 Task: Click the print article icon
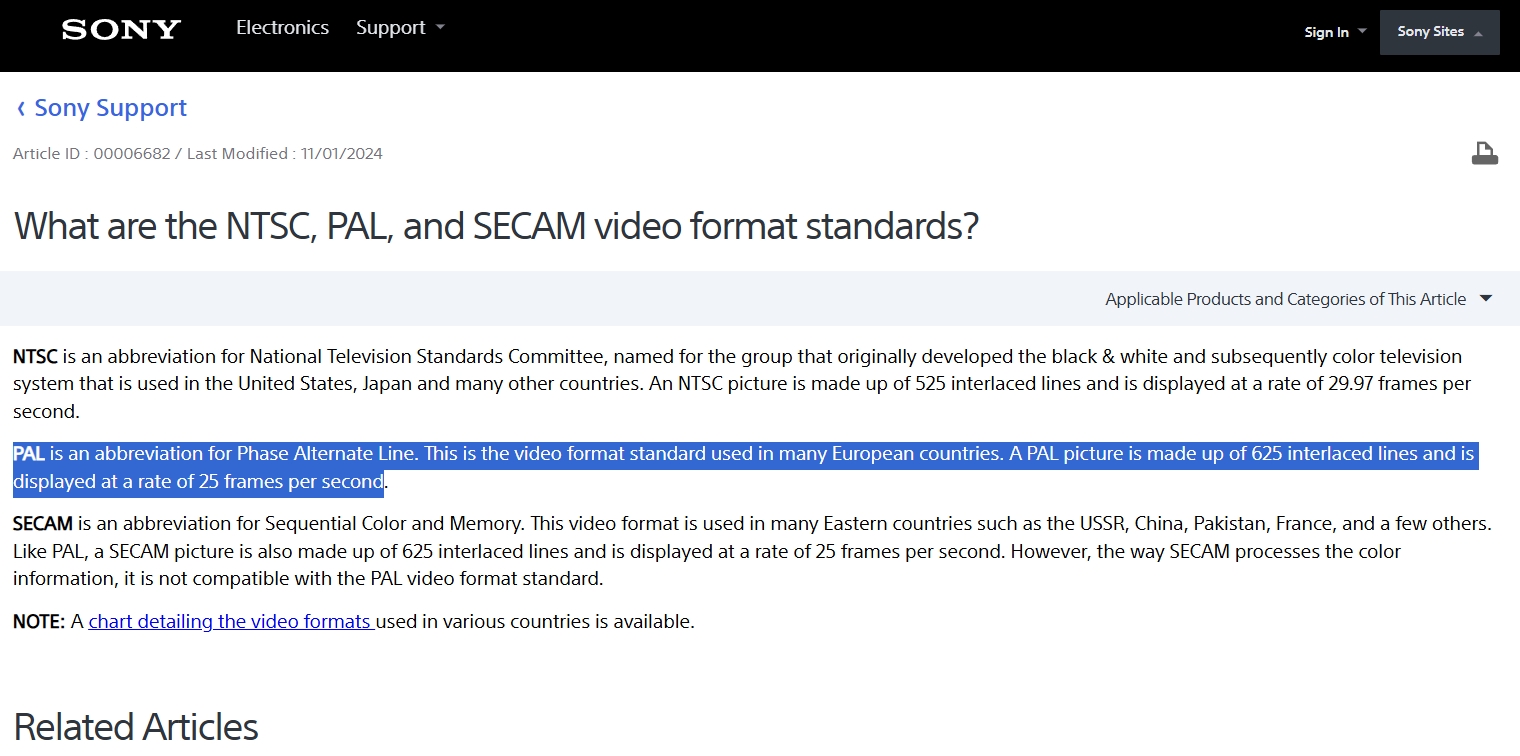(x=1484, y=154)
